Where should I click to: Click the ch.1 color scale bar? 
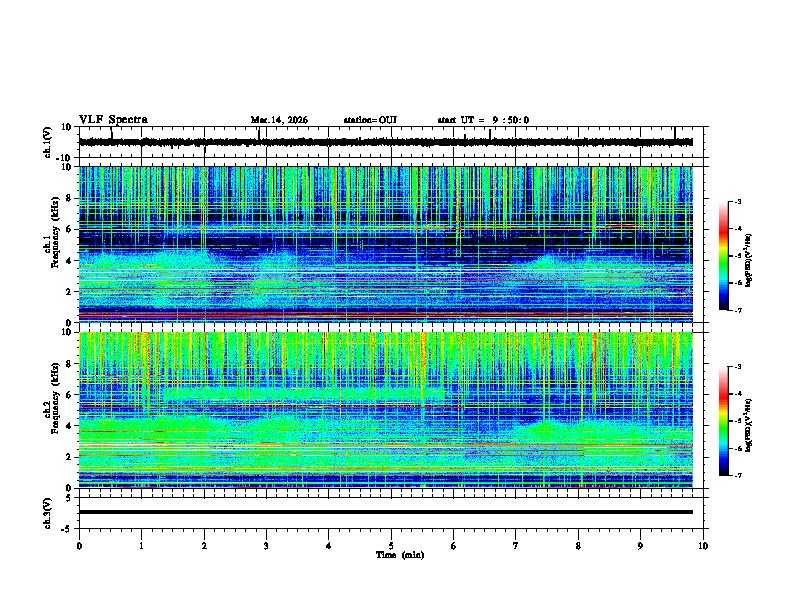tap(723, 256)
